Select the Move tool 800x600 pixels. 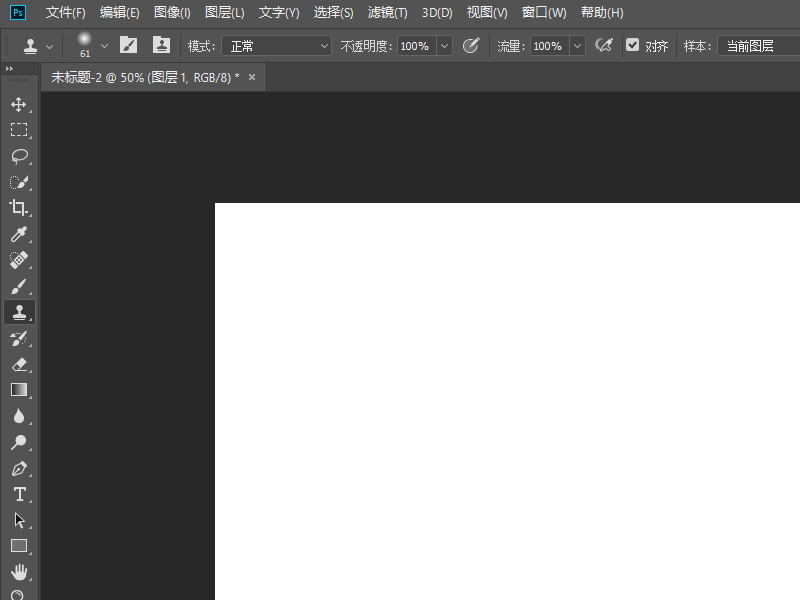18,104
